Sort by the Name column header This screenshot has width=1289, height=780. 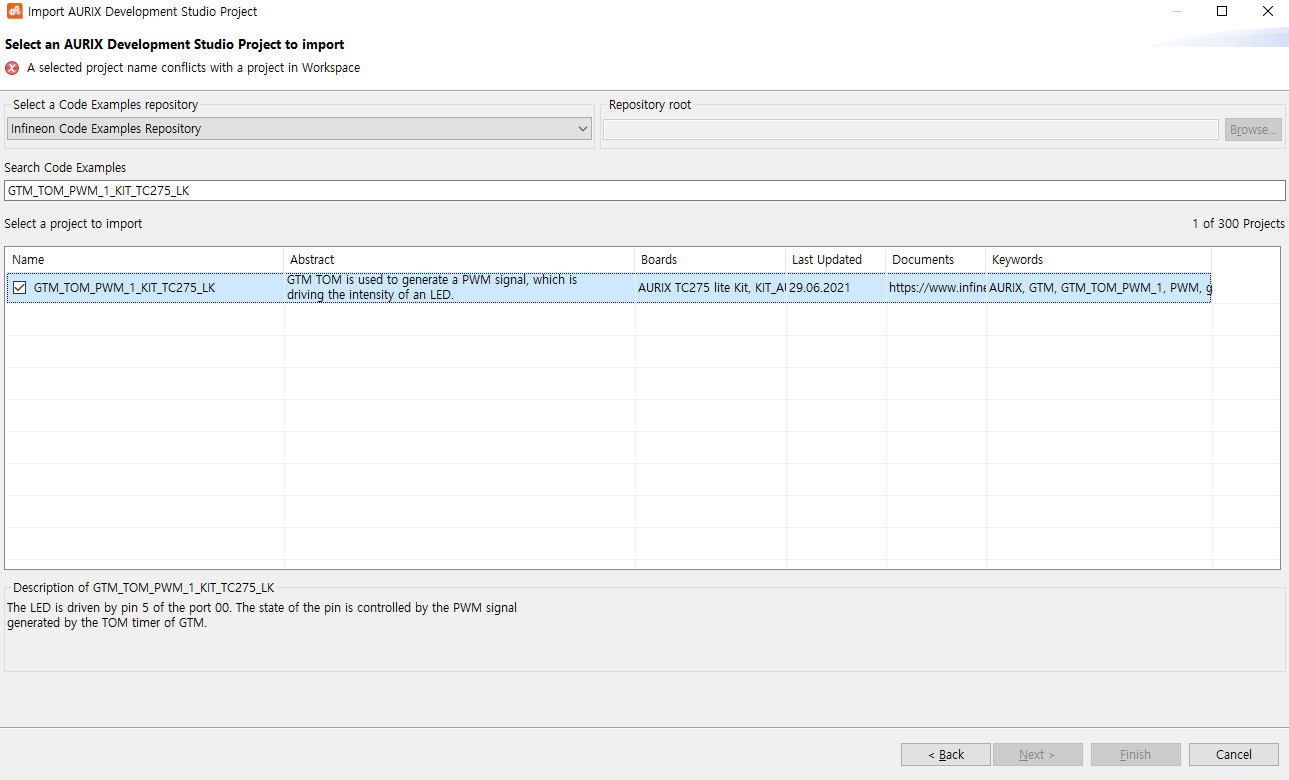point(145,260)
